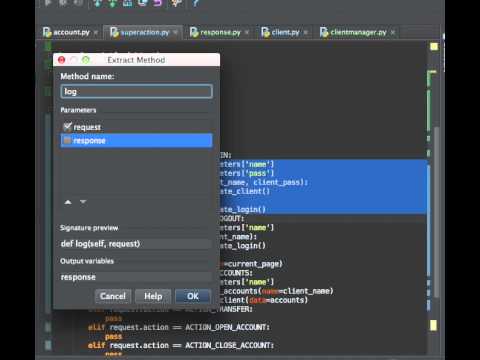This screenshot has width=480, height=360.
Task: Click code text accounts(name=client_name)
Action: tap(279, 291)
